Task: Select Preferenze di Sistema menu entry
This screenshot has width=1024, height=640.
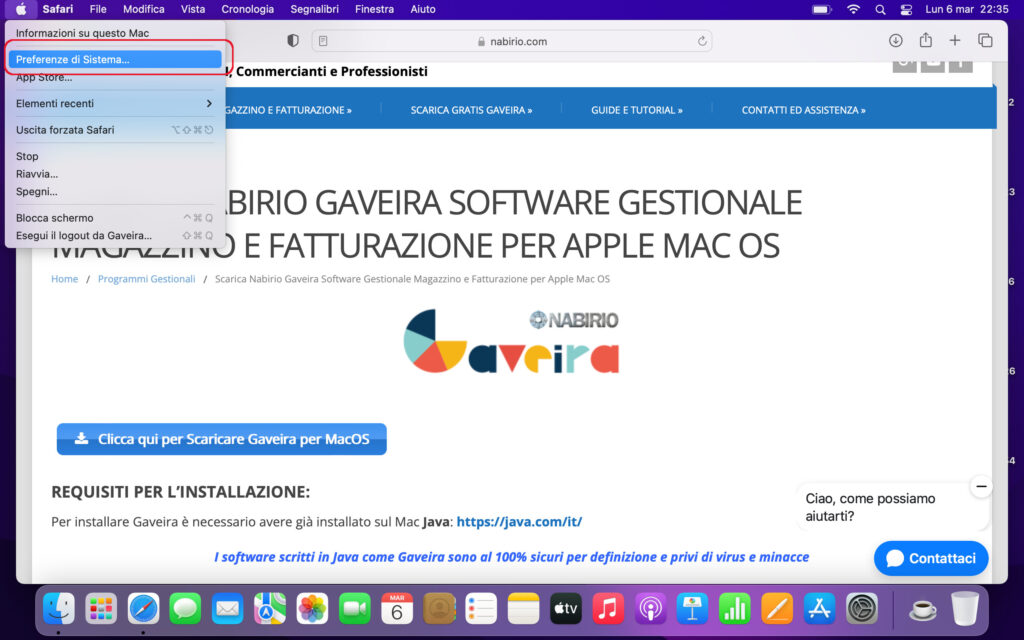Action: coord(115,59)
